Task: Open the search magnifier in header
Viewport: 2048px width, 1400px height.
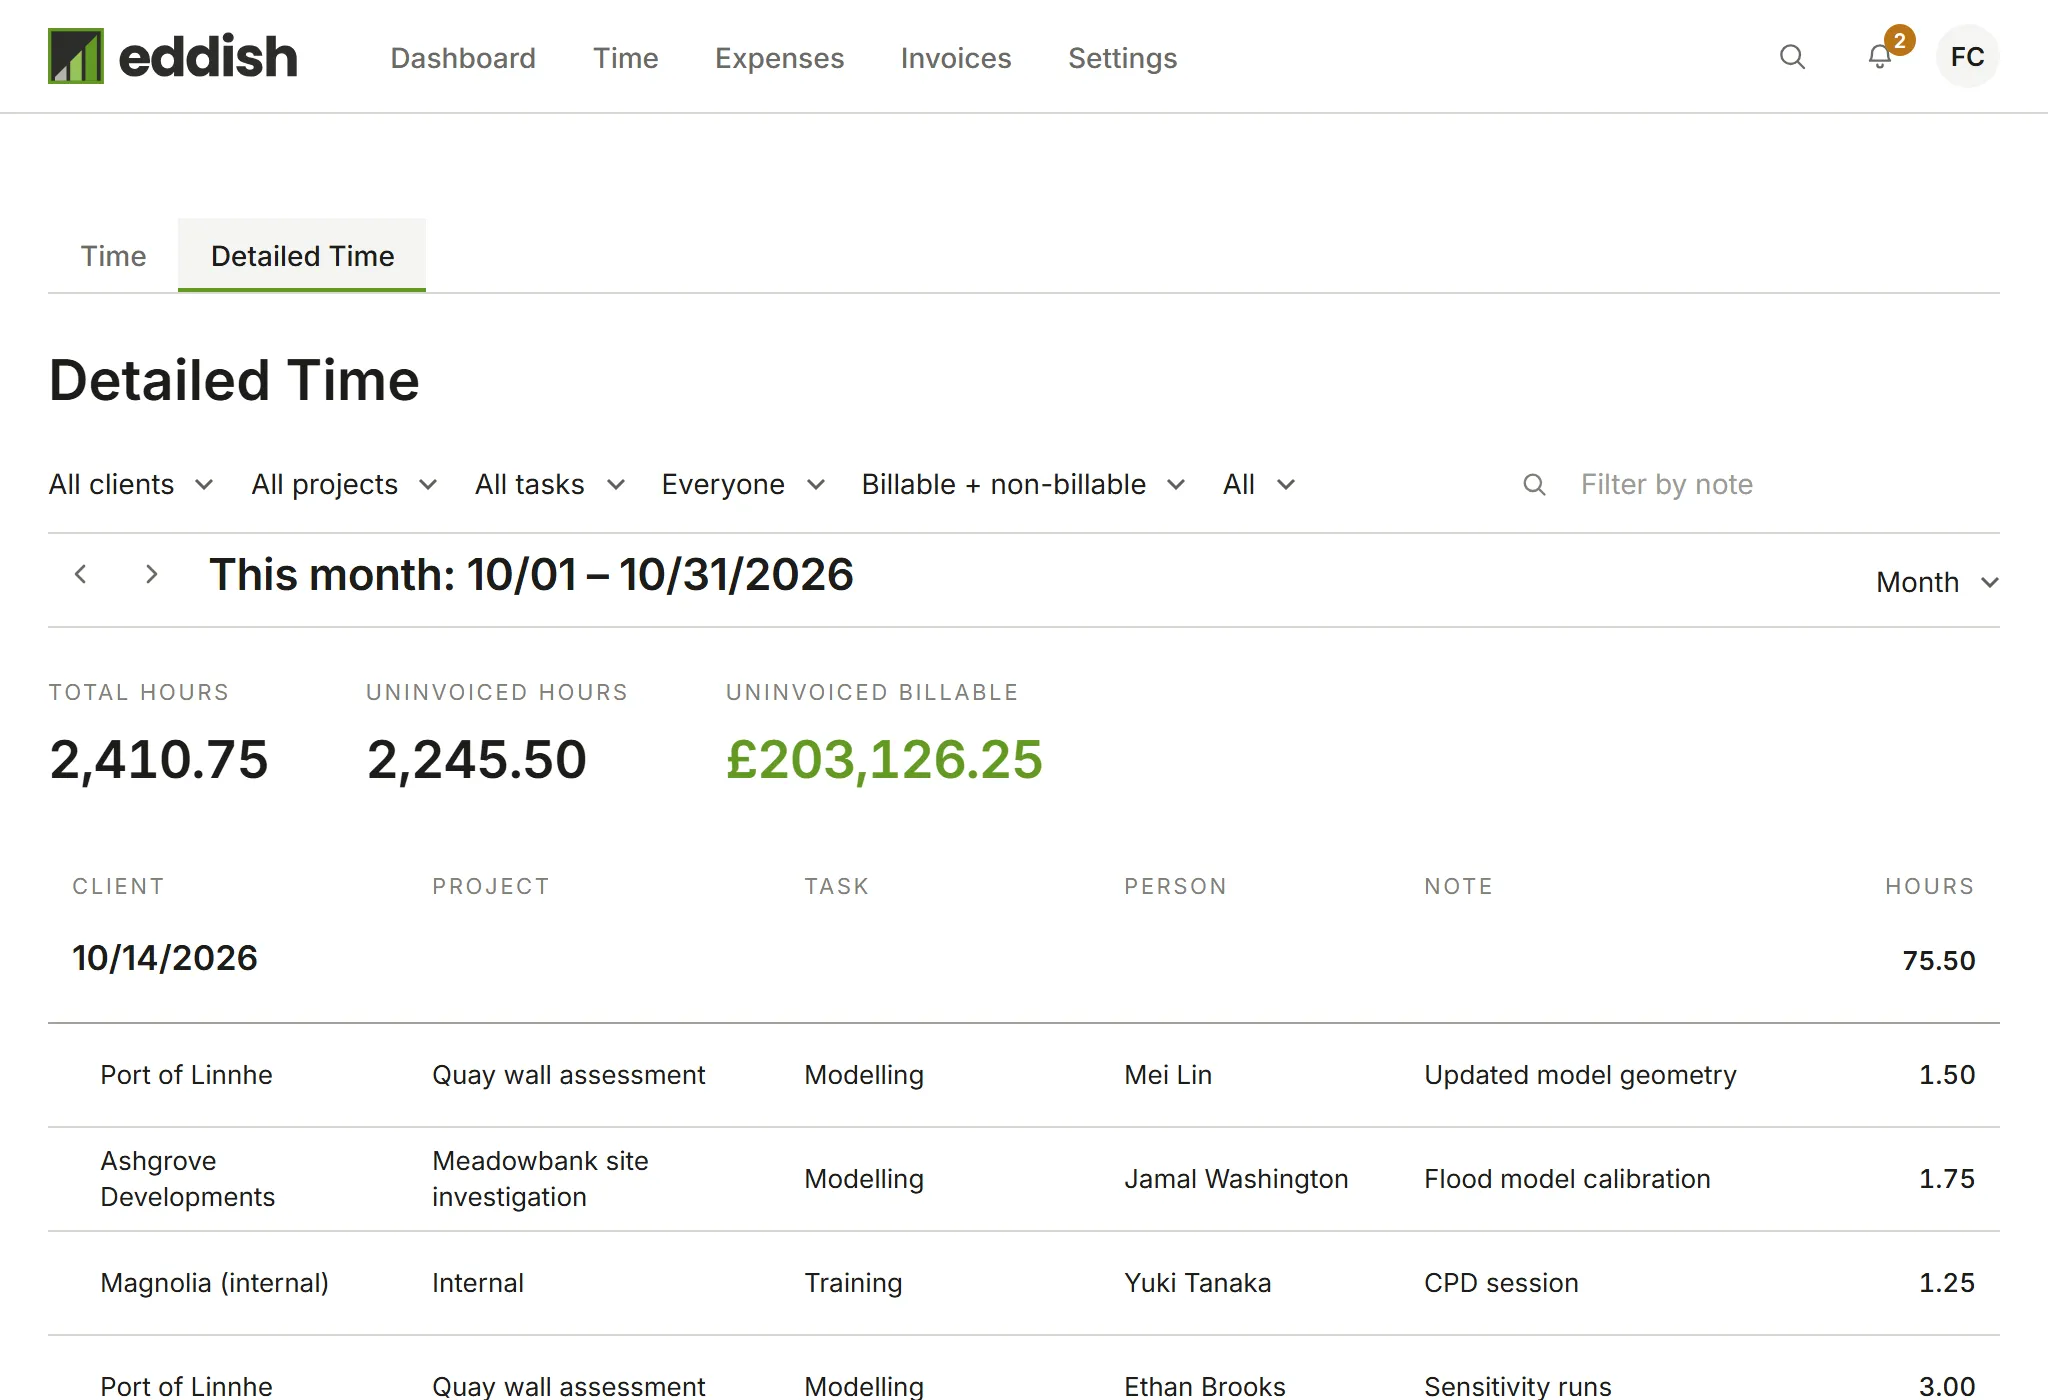Action: pyautogui.click(x=1792, y=57)
